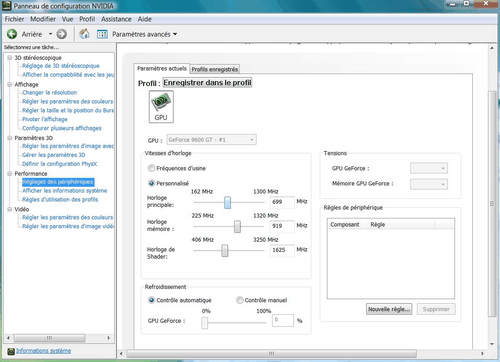The height and width of the screenshot is (362, 500).
Task: Open the Vue menu
Action: point(67,19)
